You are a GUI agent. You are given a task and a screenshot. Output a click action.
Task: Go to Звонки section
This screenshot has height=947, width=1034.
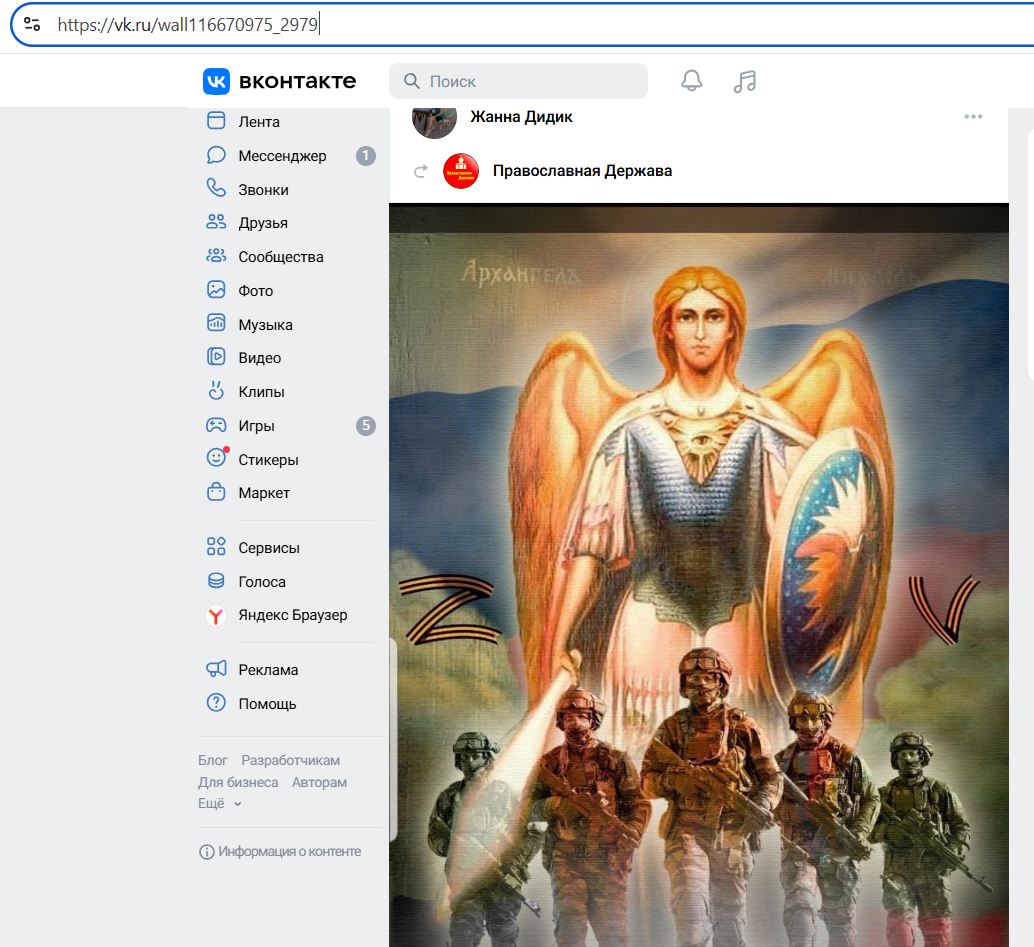tap(263, 190)
